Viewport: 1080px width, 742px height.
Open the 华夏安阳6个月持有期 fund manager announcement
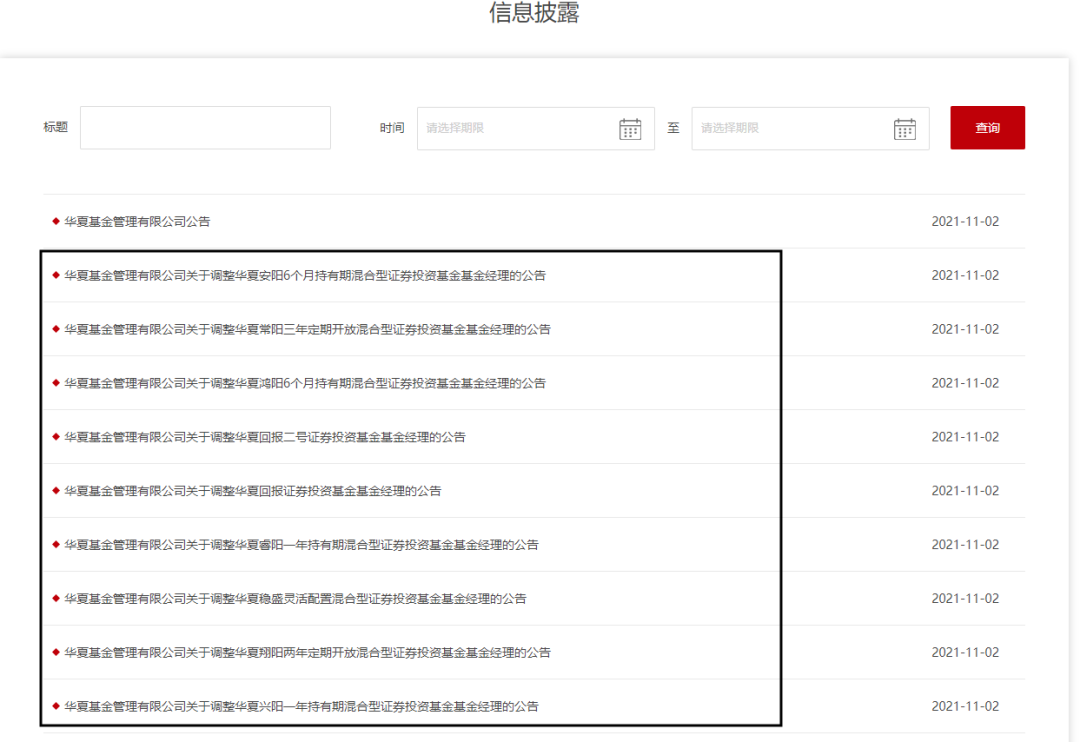point(304,276)
